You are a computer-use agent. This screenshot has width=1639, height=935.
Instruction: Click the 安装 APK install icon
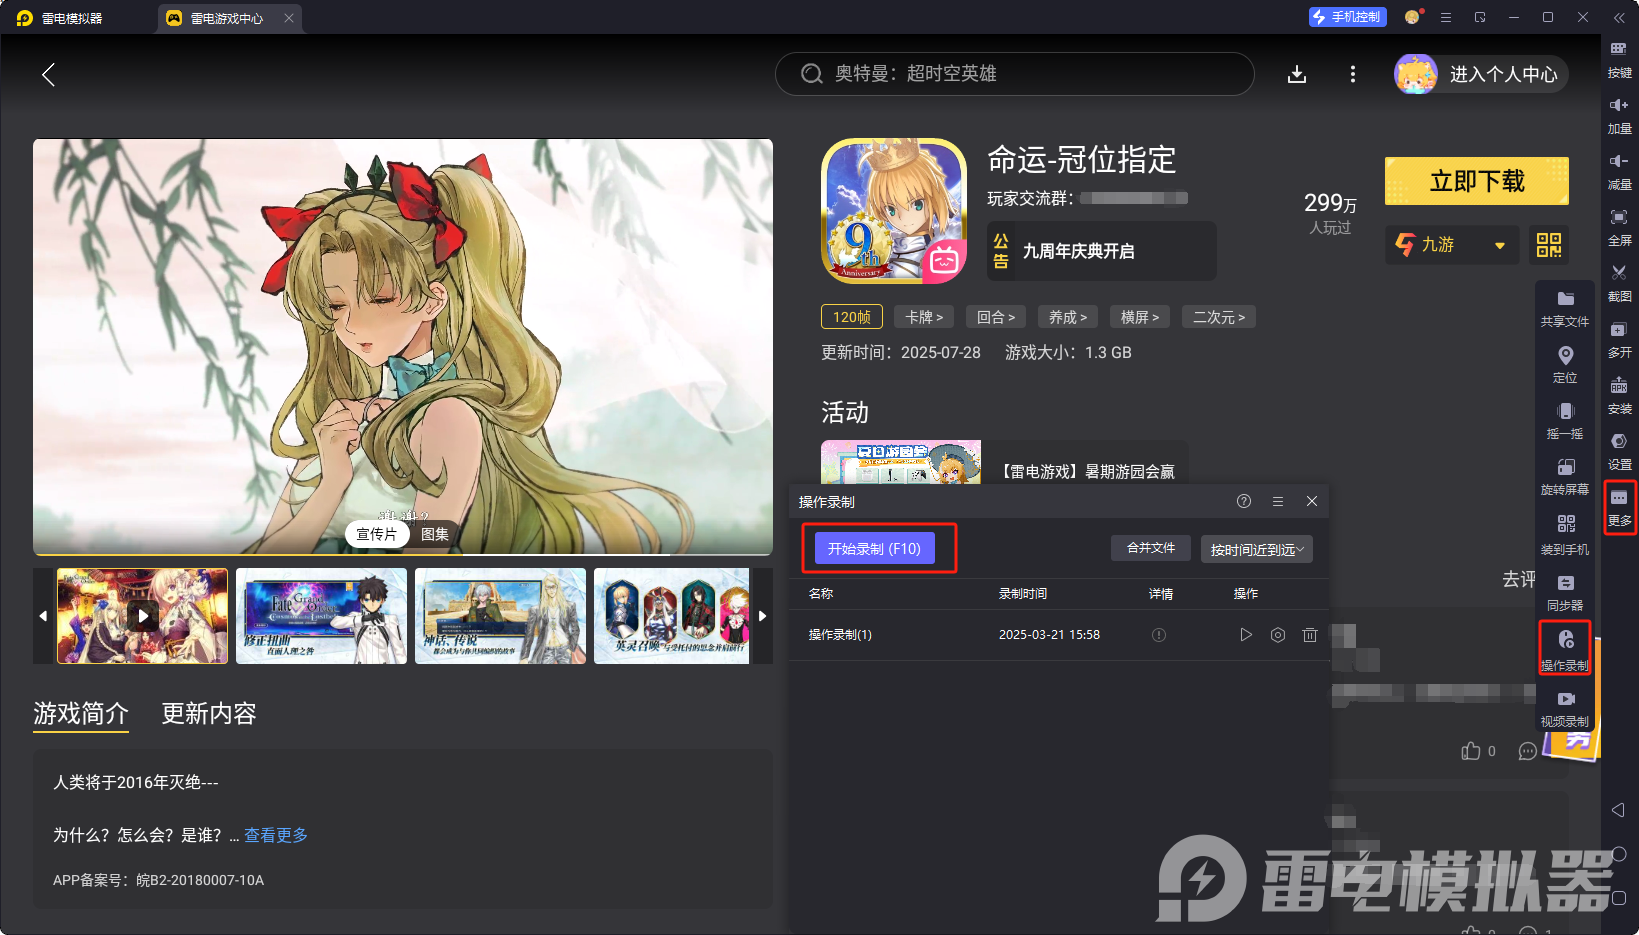coord(1619,396)
